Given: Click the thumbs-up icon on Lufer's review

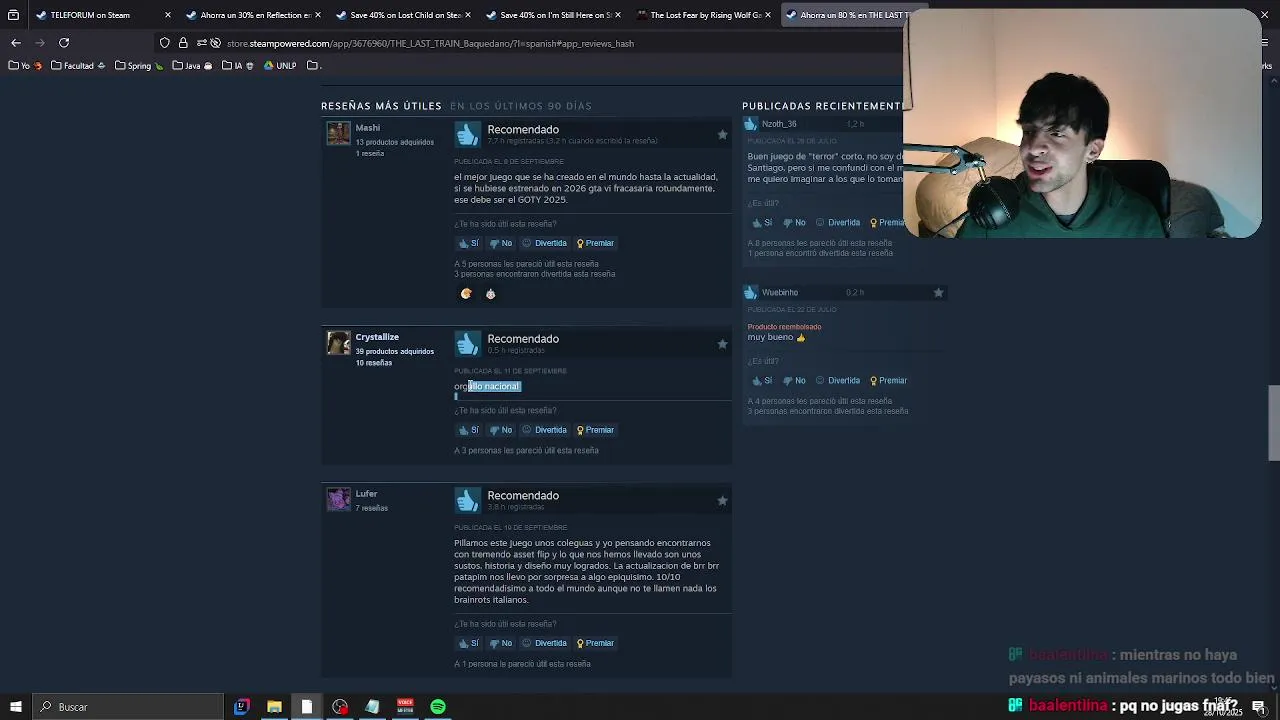Looking at the screenshot, I should tap(467, 500).
